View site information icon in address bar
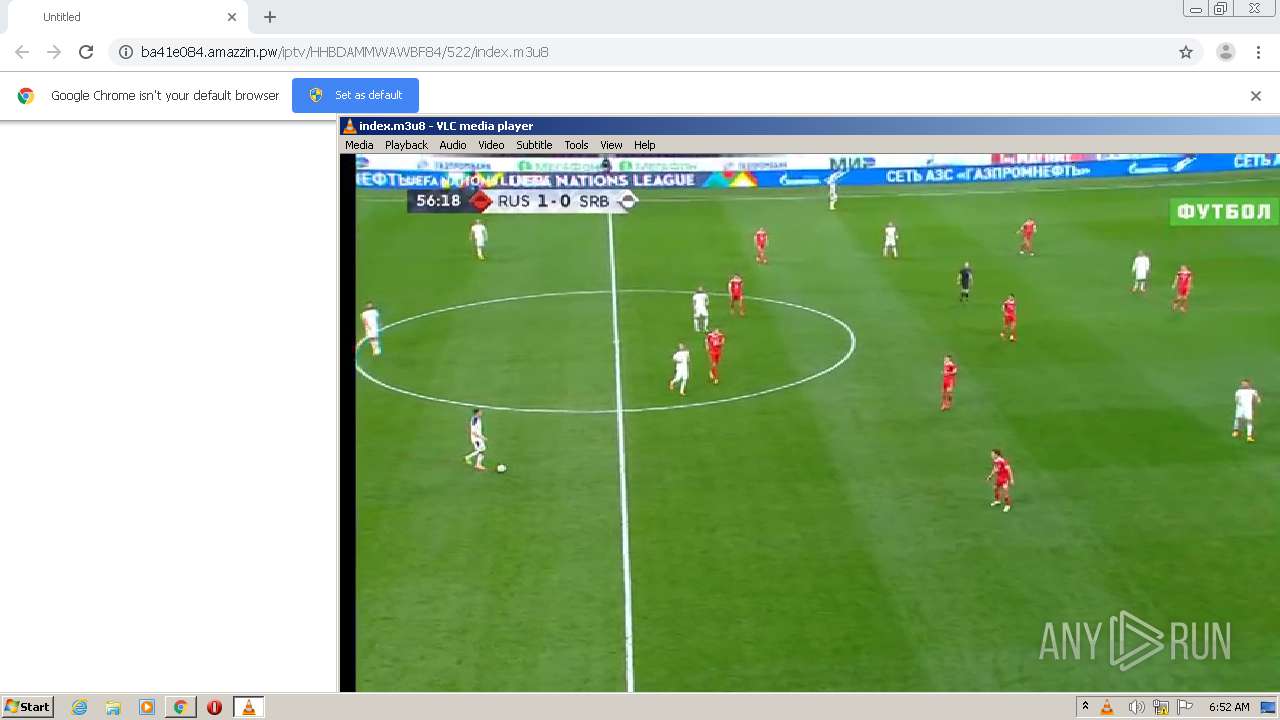 tap(126, 52)
